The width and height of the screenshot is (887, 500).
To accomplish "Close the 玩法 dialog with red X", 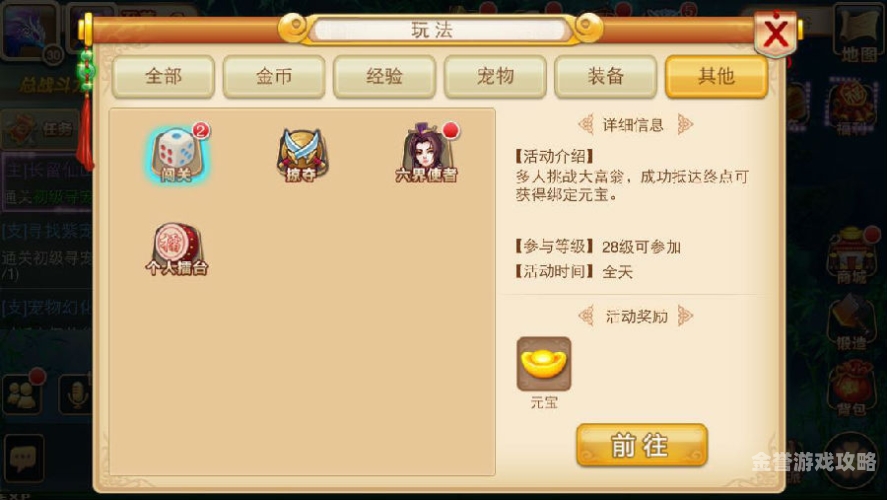I will (x=776, y=34).
